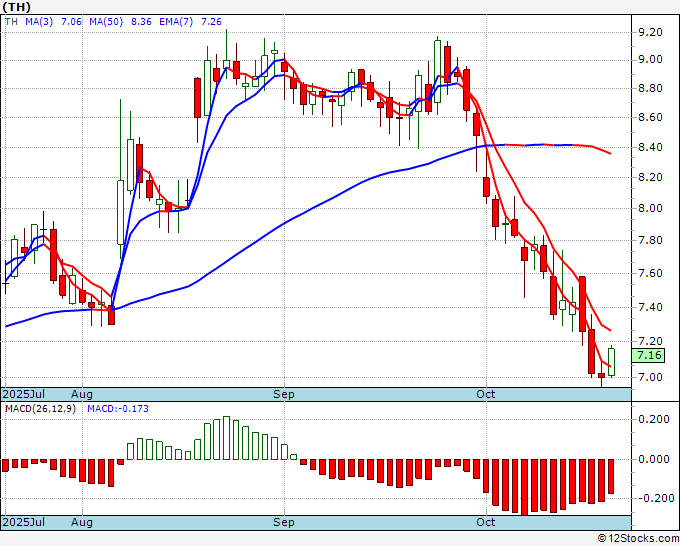Click the MACD(26,12,9) panel label
Image resolution: width=680 pixels, height=546 pixels.
[40, 409]
